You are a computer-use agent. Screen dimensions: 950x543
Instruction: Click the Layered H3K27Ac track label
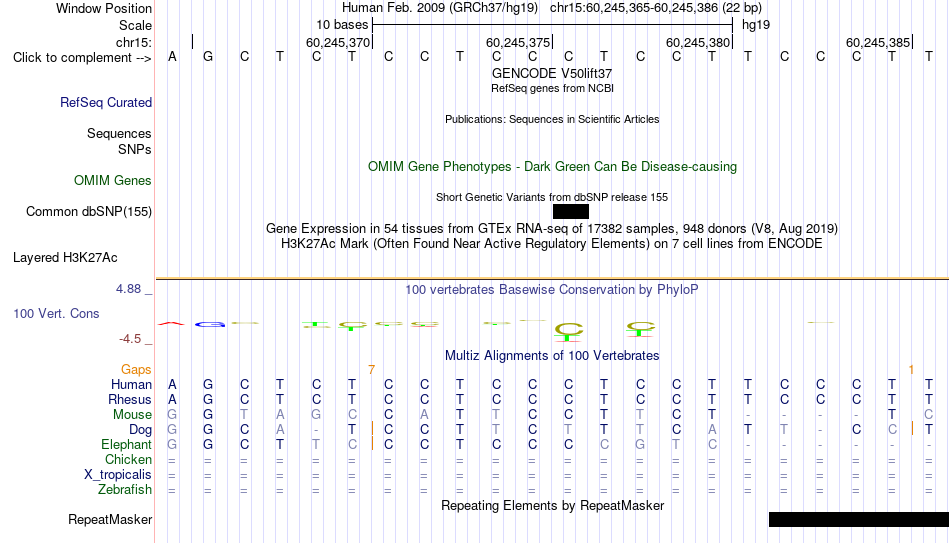pyautogui.click(x=65, y=258)
